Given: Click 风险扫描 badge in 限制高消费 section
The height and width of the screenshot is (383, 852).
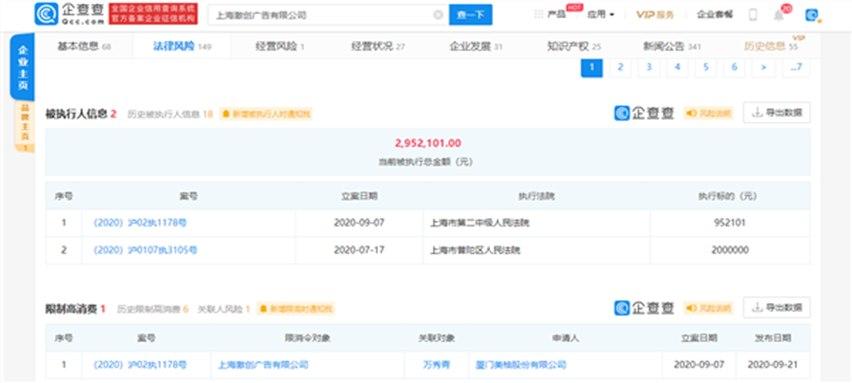Looking at the screenshot, I should pyautogui.click(x=708, y=308).
